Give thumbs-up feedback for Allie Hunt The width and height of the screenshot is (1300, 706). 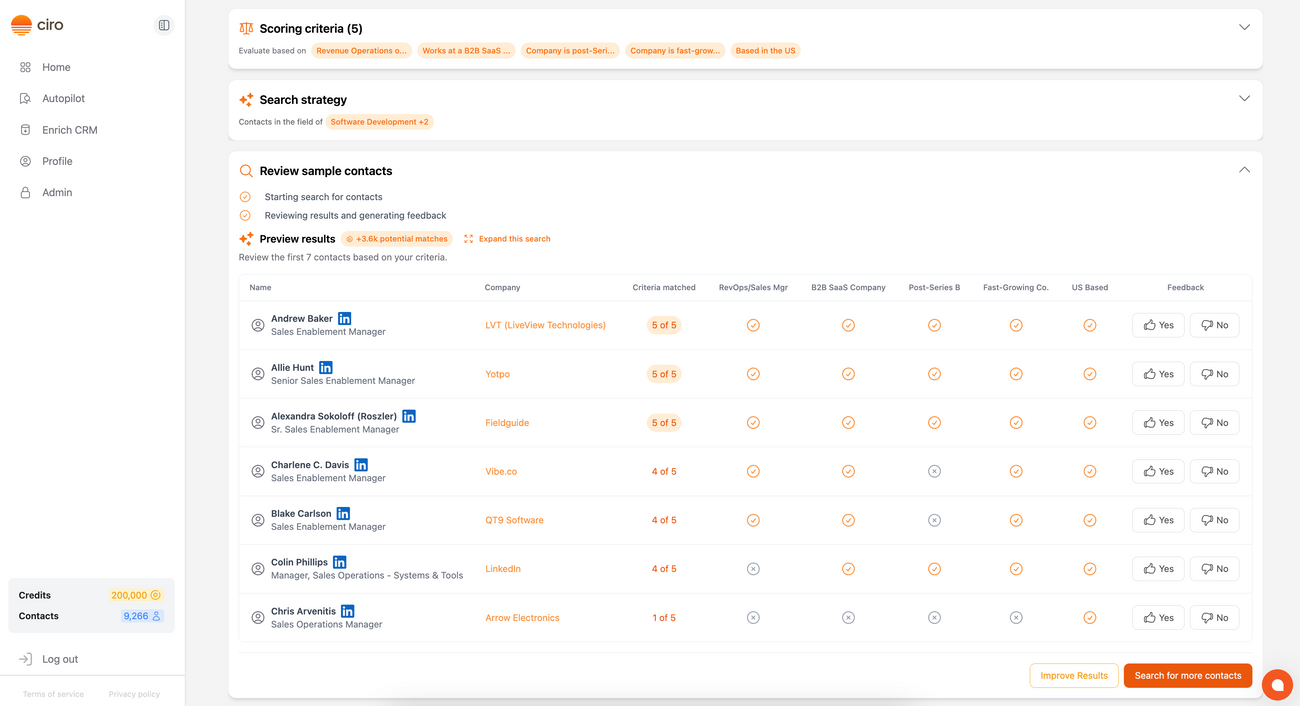click(1157, 373)
